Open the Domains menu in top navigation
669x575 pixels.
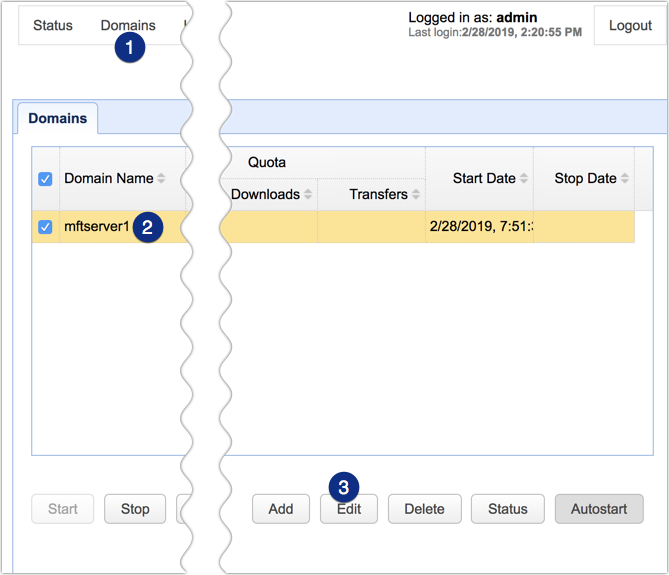[x=128, y=25]
